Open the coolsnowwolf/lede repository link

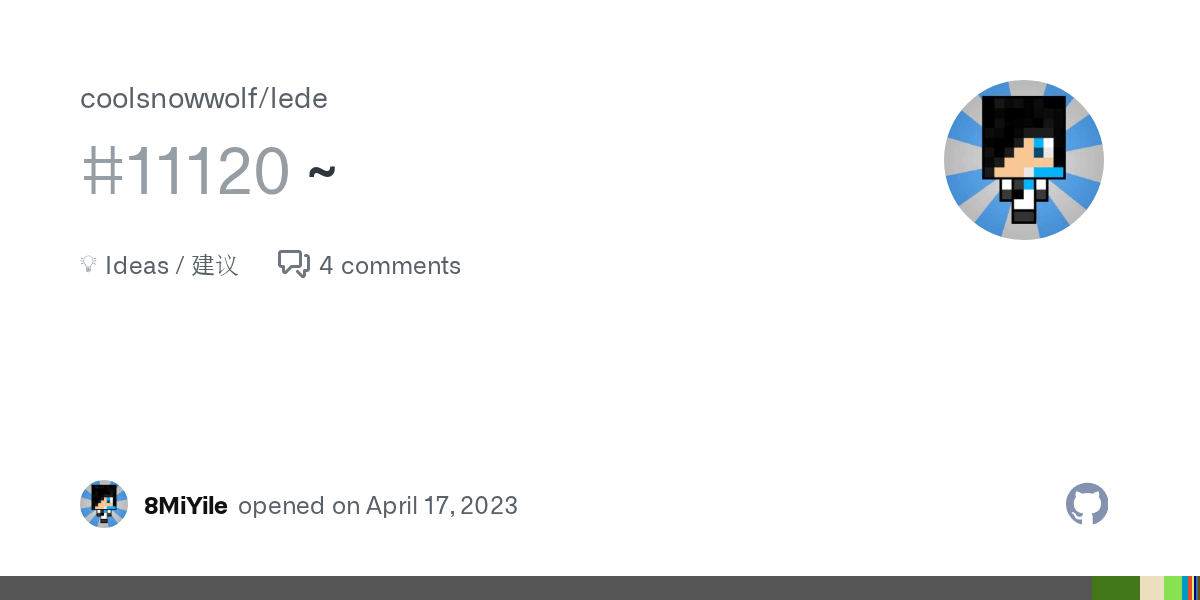204,99
